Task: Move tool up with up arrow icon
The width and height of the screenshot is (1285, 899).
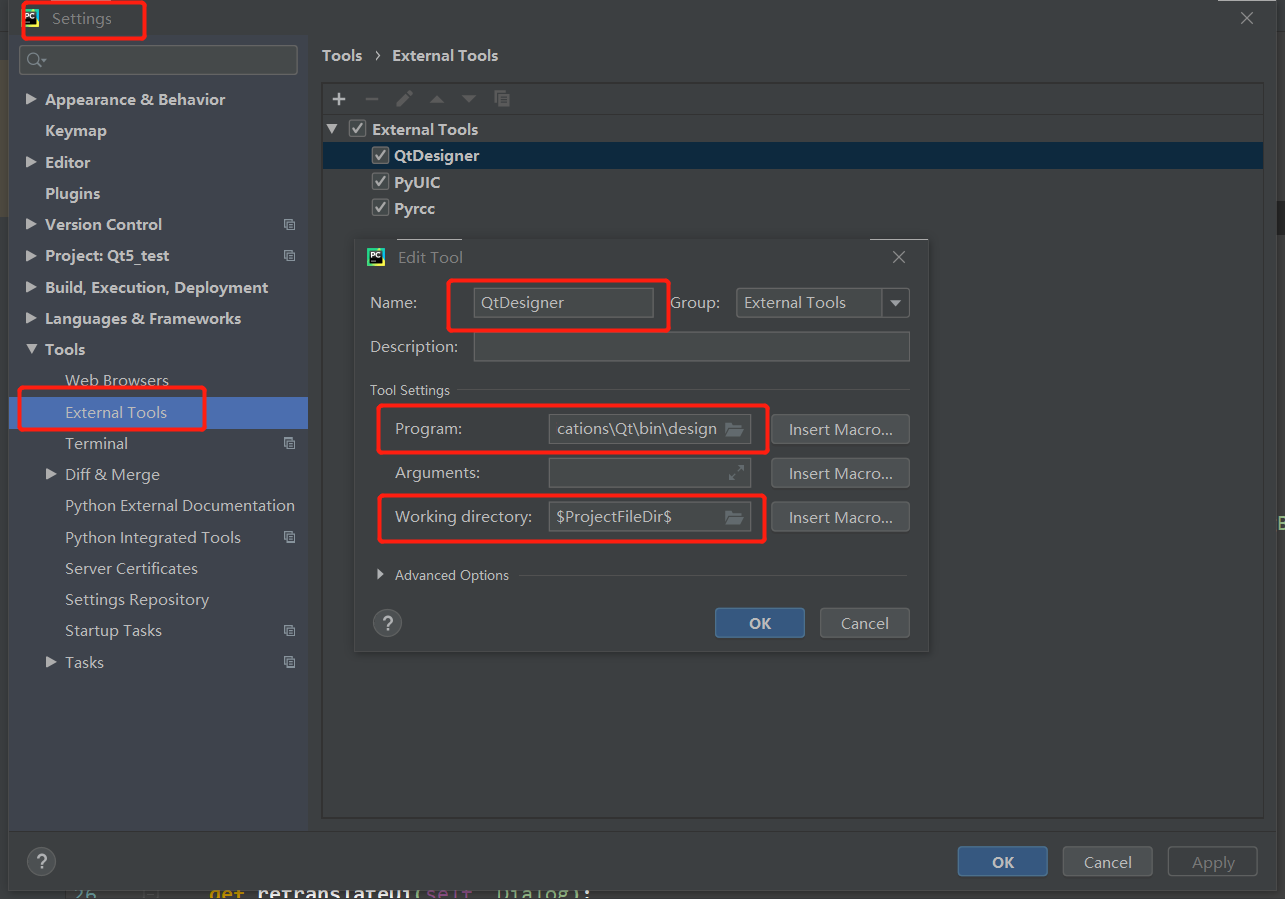Action: 436,99
